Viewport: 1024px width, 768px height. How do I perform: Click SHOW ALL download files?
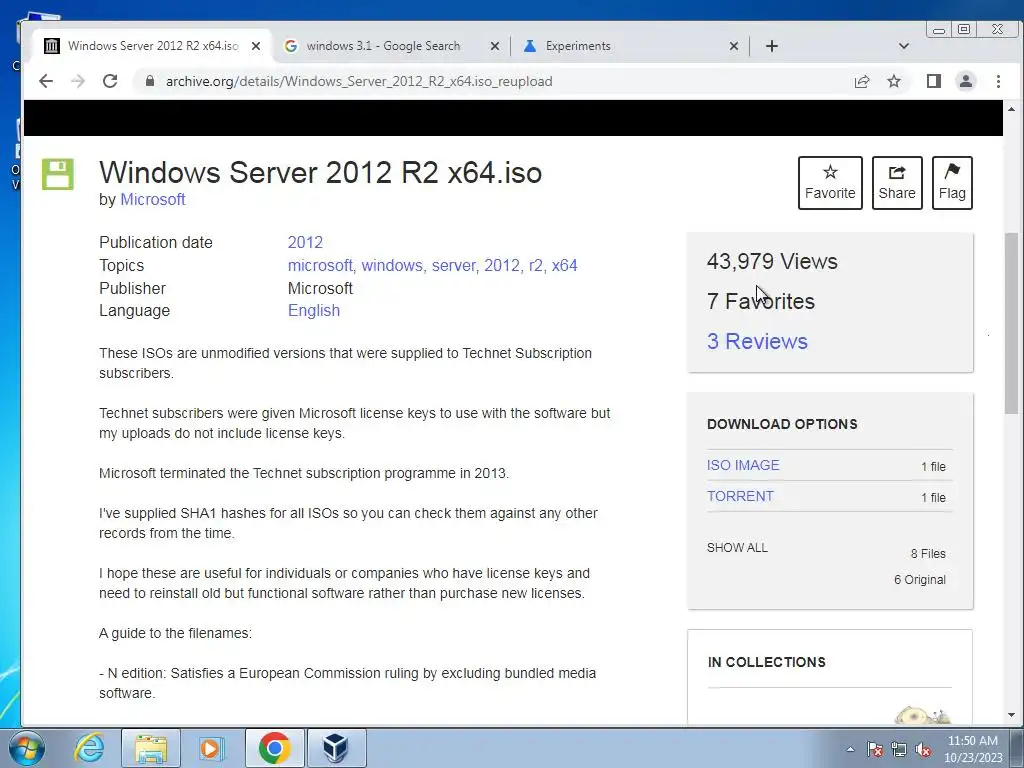pos(737,547)
